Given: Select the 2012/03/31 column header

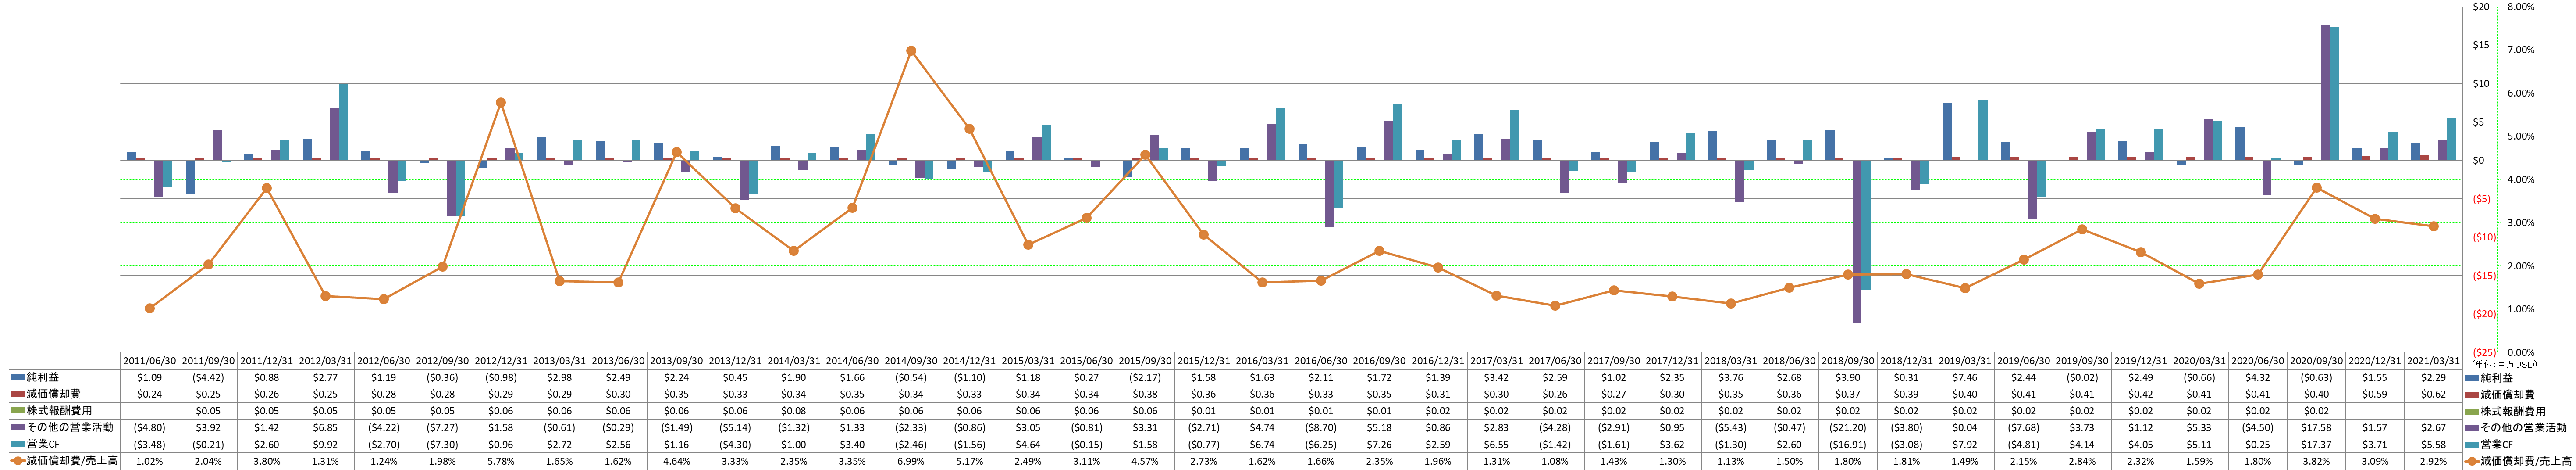Looking at the screenshot, I should coord(325,361).
